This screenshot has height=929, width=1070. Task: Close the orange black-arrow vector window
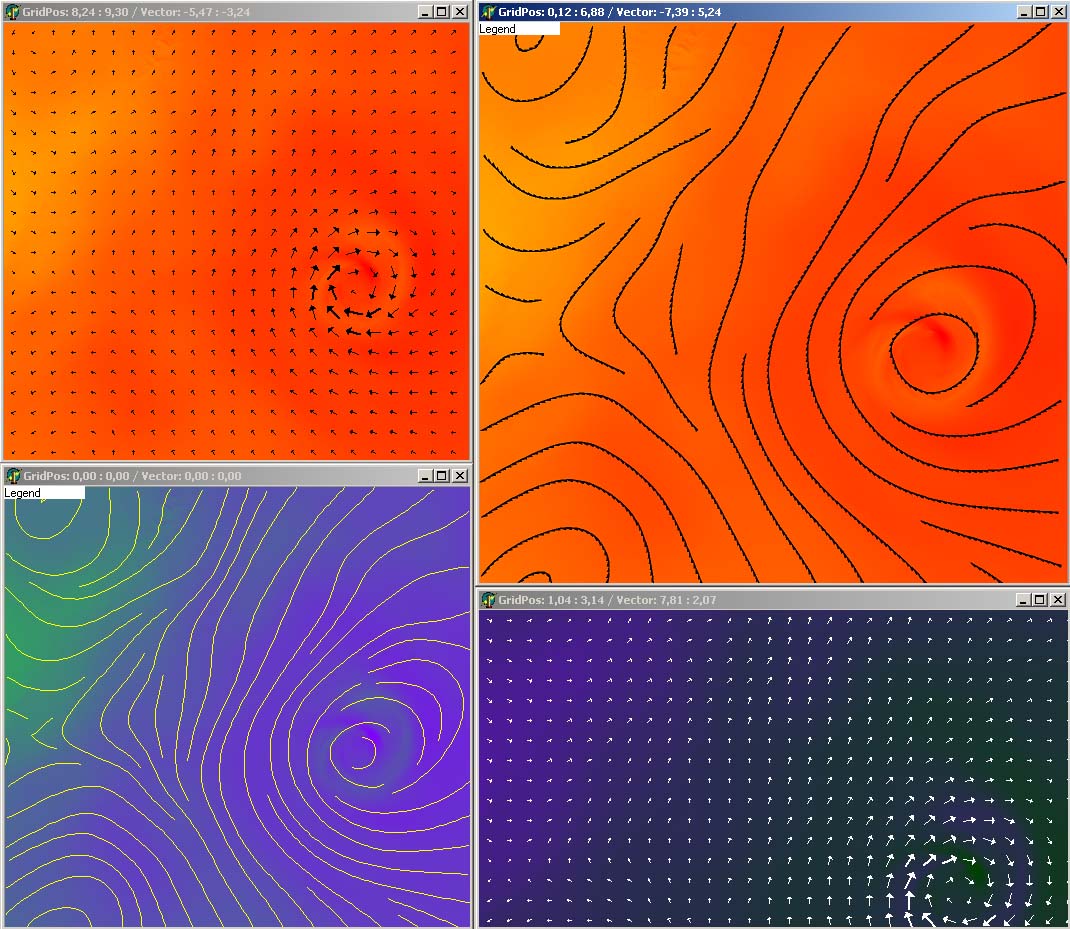click(459, 12)
